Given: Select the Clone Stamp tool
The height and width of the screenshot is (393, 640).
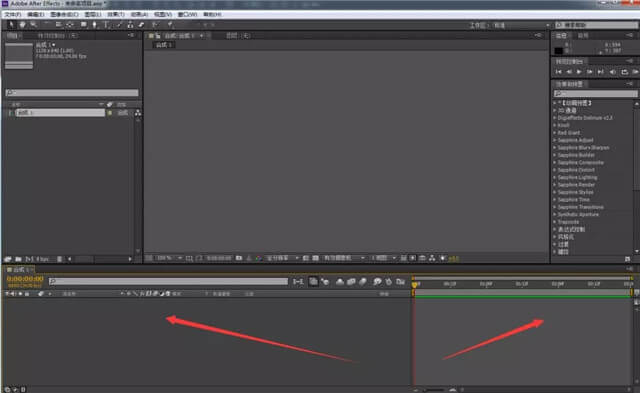Looking at the screenshot, I should [x=130, y=24].
